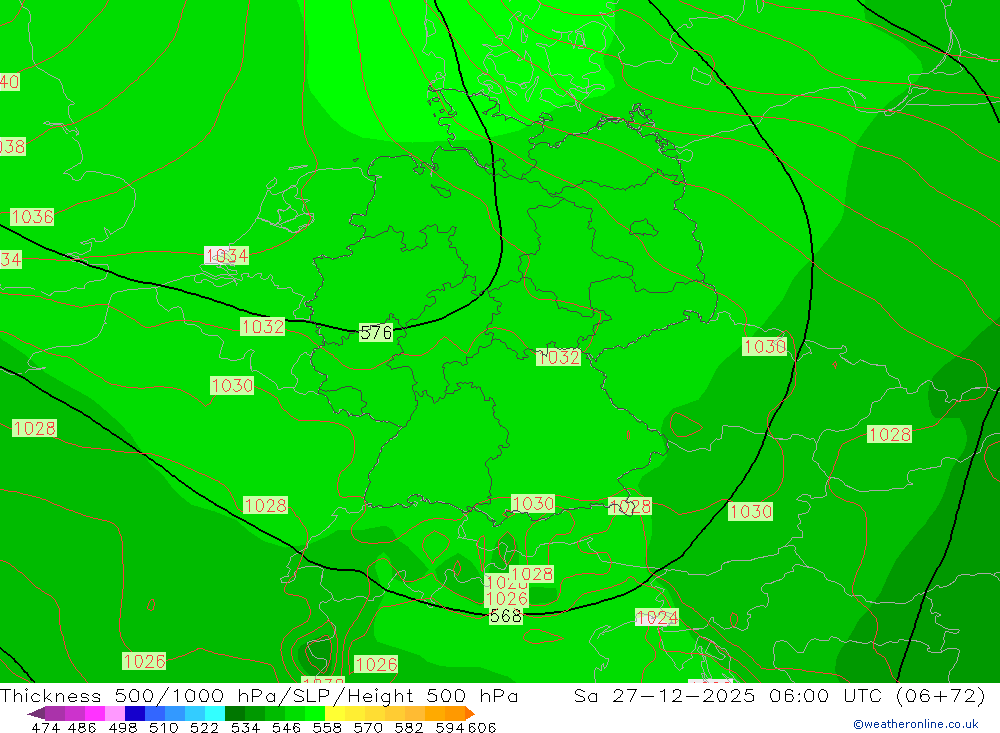1000x733 pixels.
Task: Pick the brightest green swatch before yellow
Action: pos(315,713)
